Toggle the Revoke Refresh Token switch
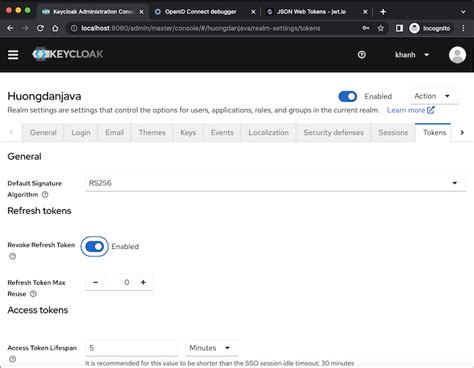This screenshot has height=368, width=474. pos(94,247)
